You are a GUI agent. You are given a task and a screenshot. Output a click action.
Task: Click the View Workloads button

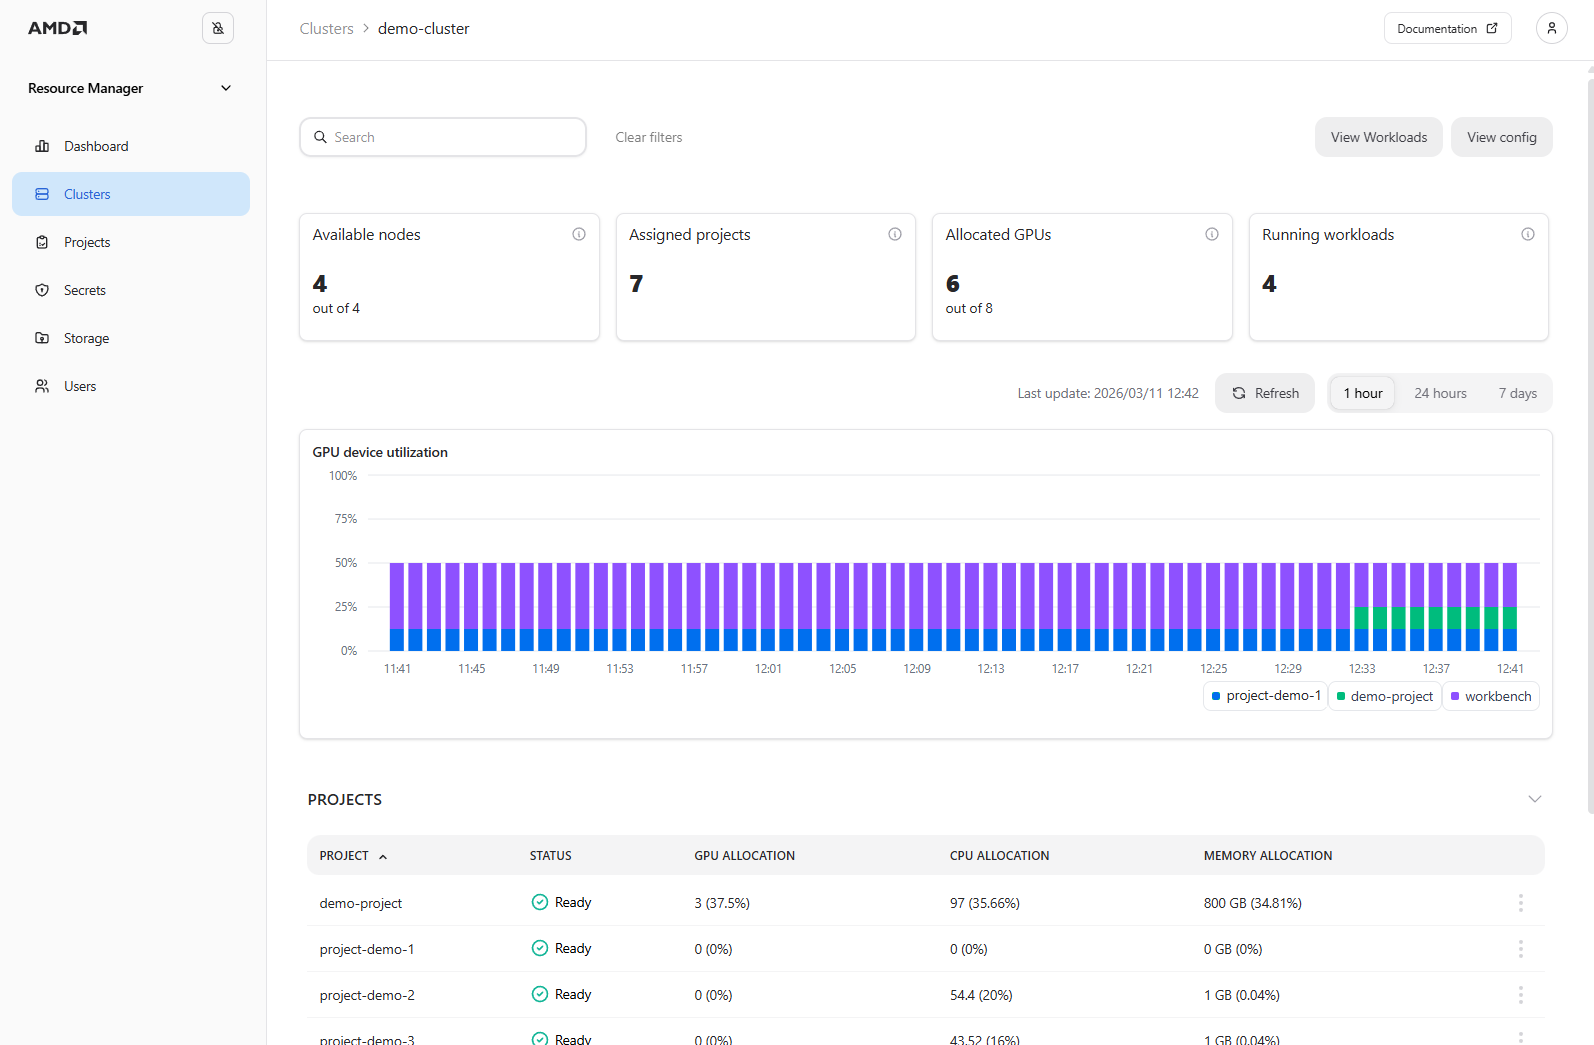tap(1378, 137)
